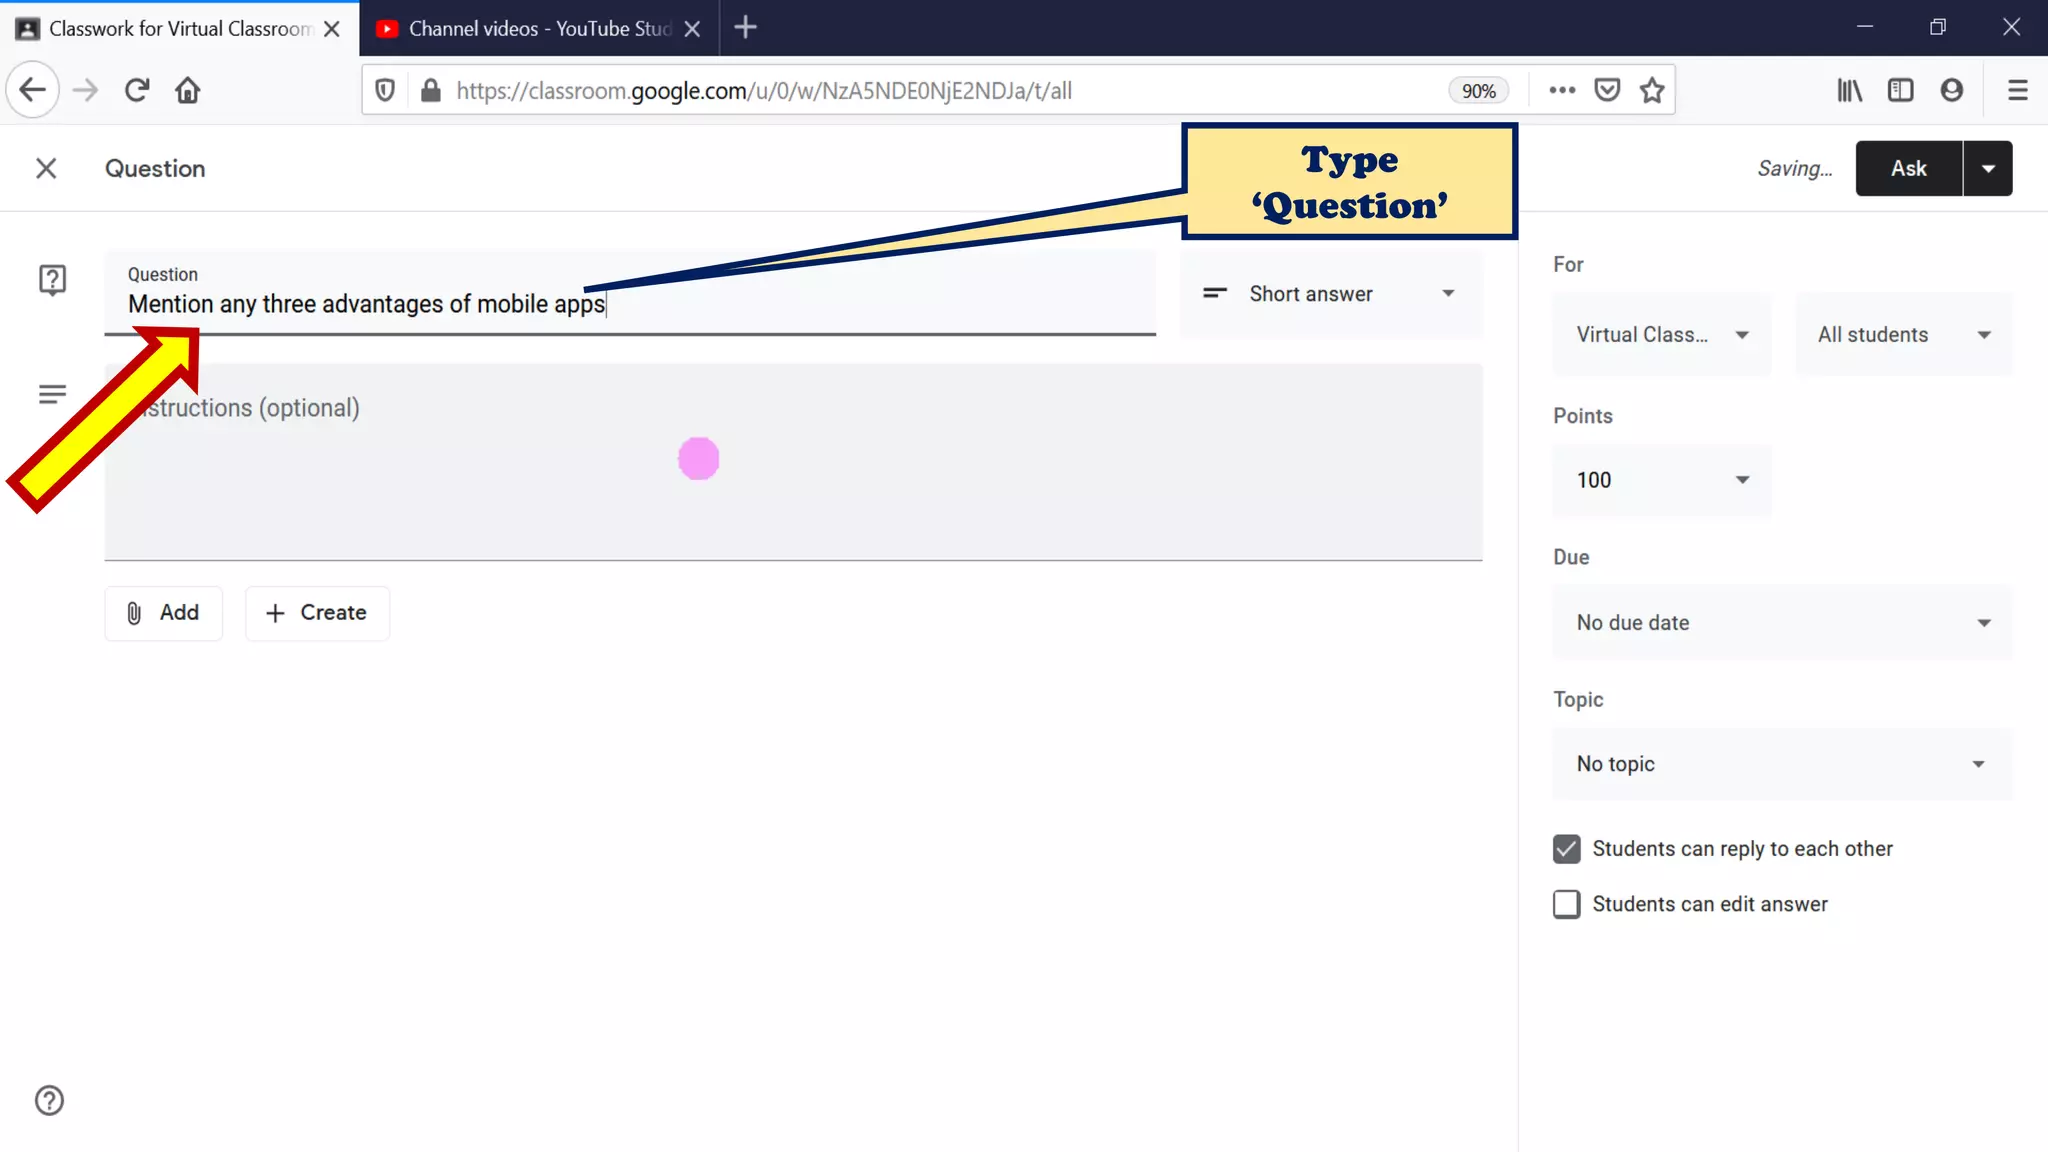The height and width of the screenshot is (1152, 2048).
Task: Click the Pocket save icon
Action: point(1607,90)
